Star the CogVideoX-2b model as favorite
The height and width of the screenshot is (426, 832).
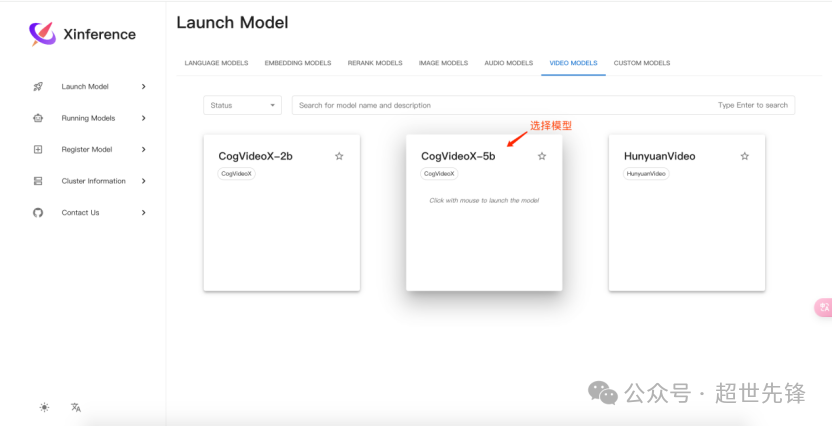339,156
